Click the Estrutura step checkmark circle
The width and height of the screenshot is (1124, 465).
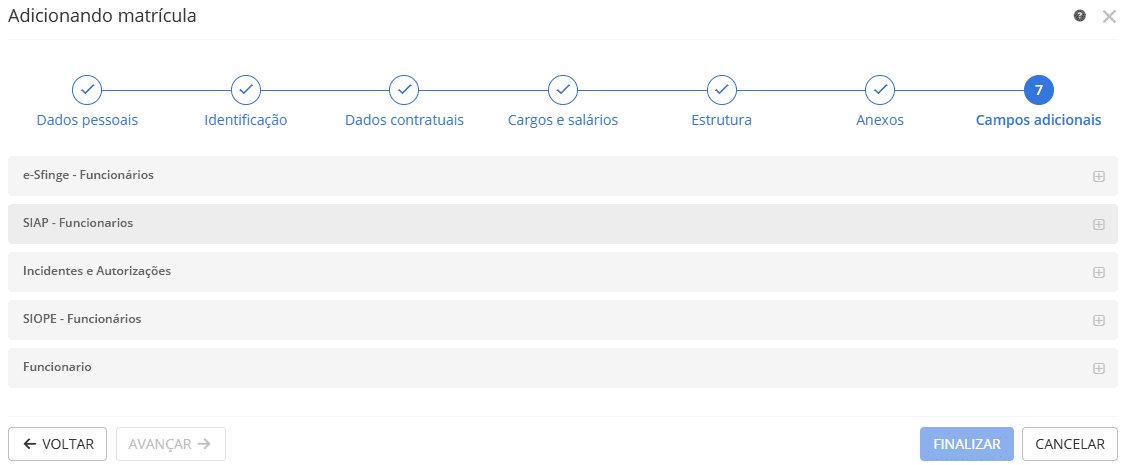point(722,90)
